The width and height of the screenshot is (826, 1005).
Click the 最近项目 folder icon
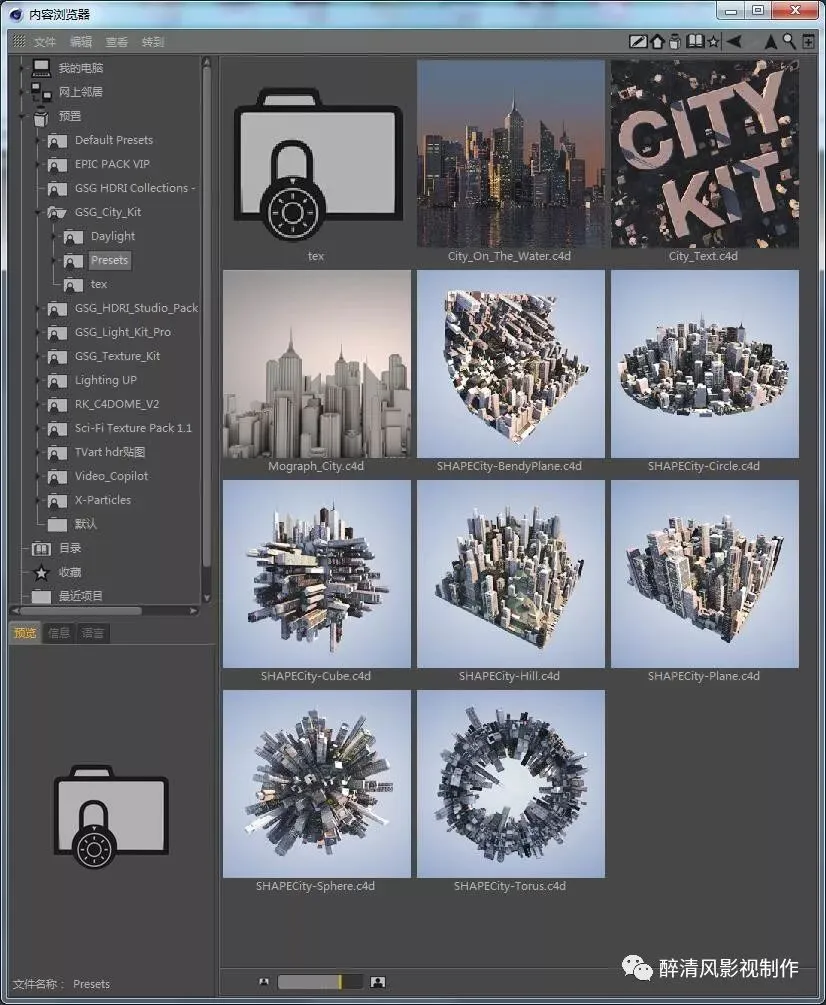click(42, 596)
